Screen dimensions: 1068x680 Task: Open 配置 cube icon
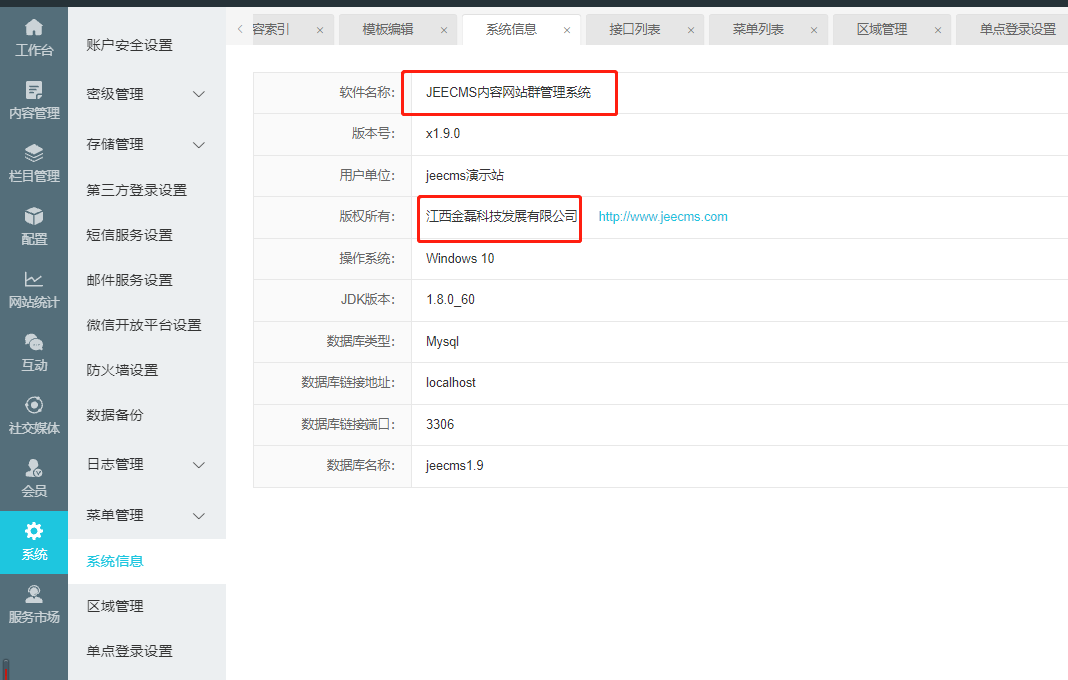pyautogui.click(x=33, y=216)
